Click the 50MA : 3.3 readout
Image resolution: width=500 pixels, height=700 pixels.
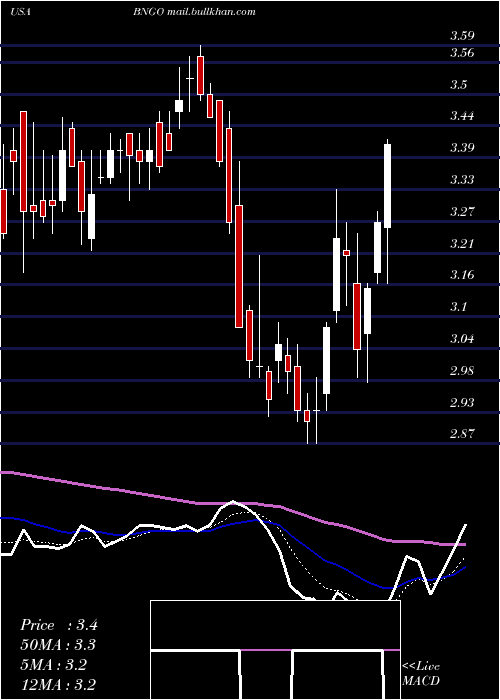[58, 645]
